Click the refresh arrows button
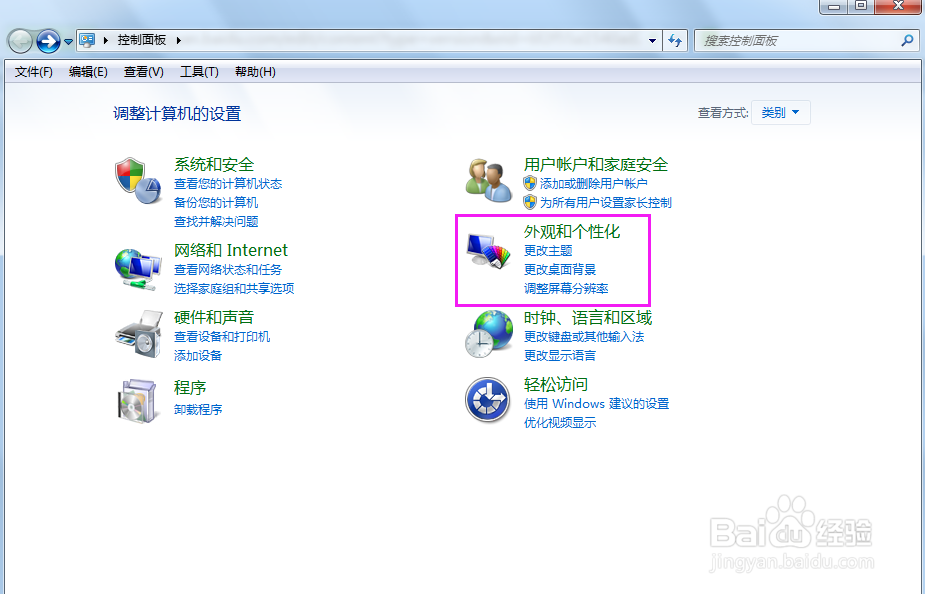Screen dimensions: 925x594 675,41
